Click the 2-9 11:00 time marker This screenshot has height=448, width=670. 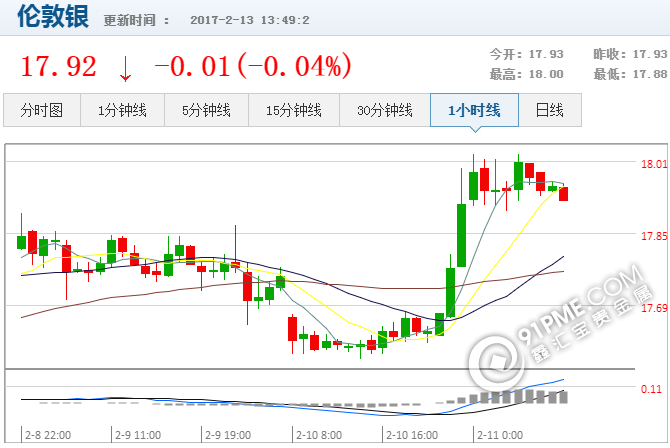click(x=138, y=435)
